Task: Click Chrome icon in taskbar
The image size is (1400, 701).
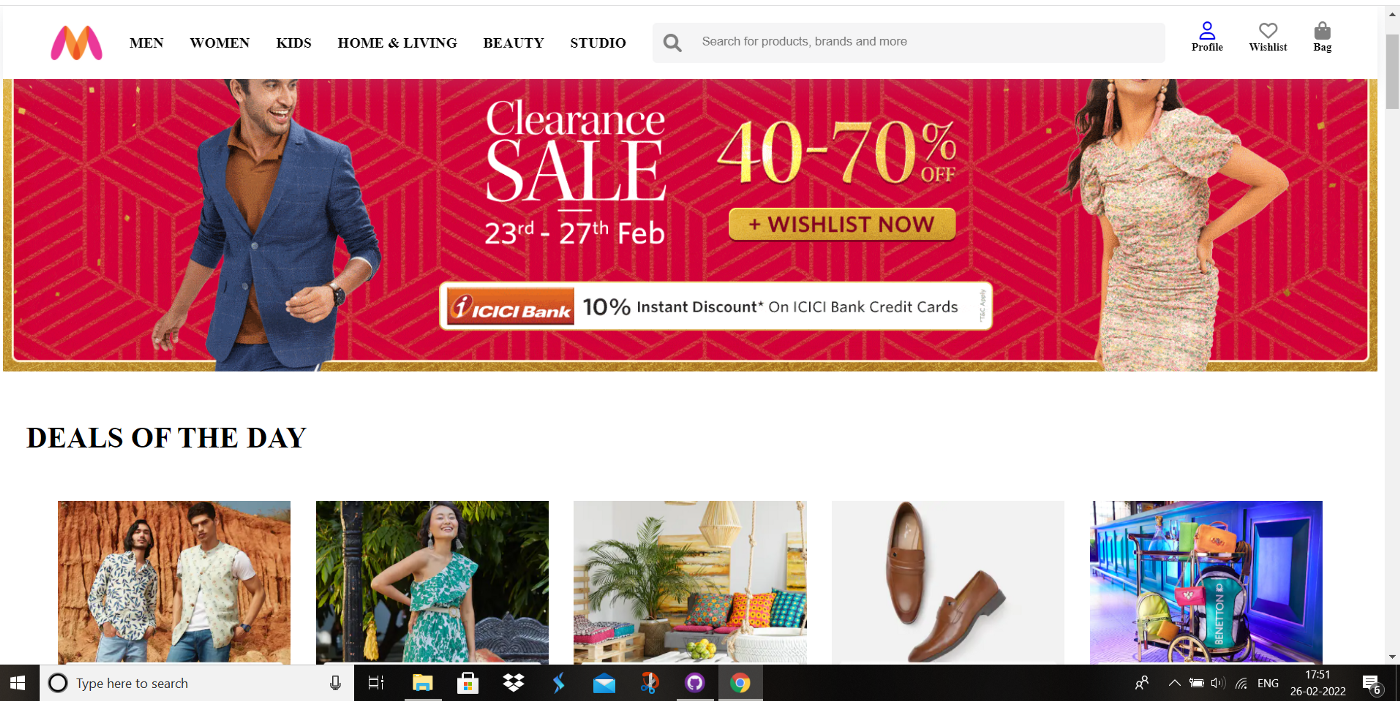Action: [740, 683]
